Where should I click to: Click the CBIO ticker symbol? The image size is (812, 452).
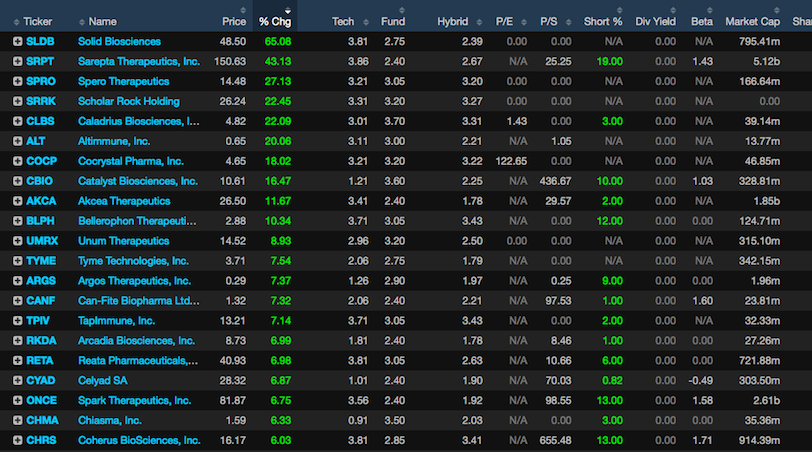click(x=39, y=181)
